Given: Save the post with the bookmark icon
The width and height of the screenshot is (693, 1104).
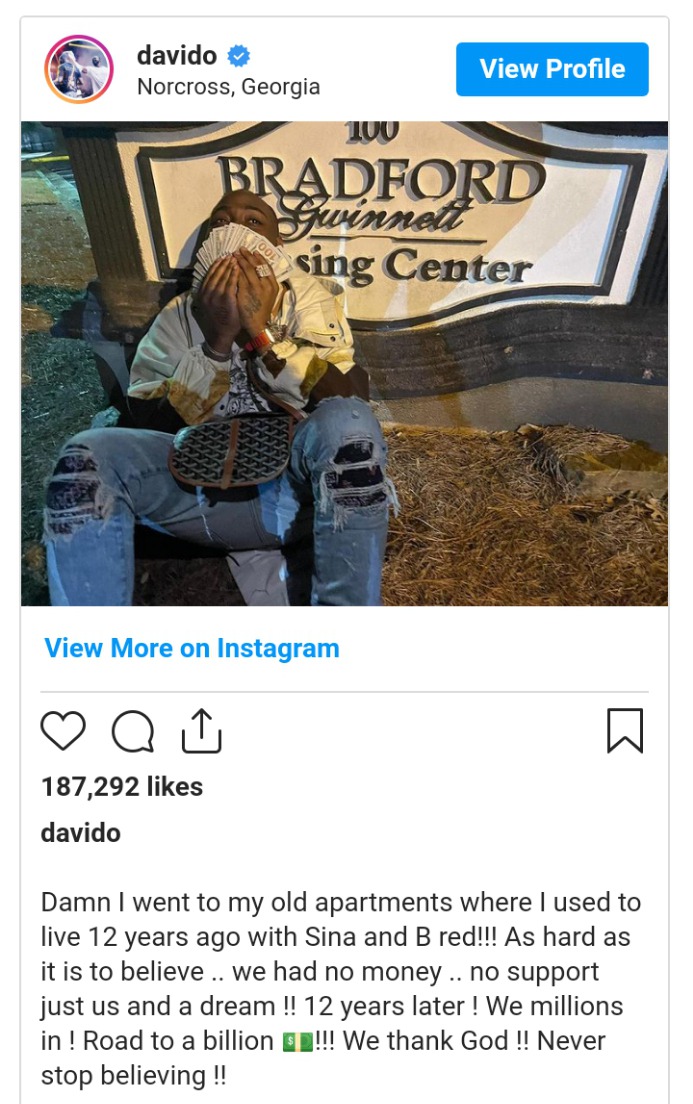Looking at the screenshot, I should pos(625,731).
